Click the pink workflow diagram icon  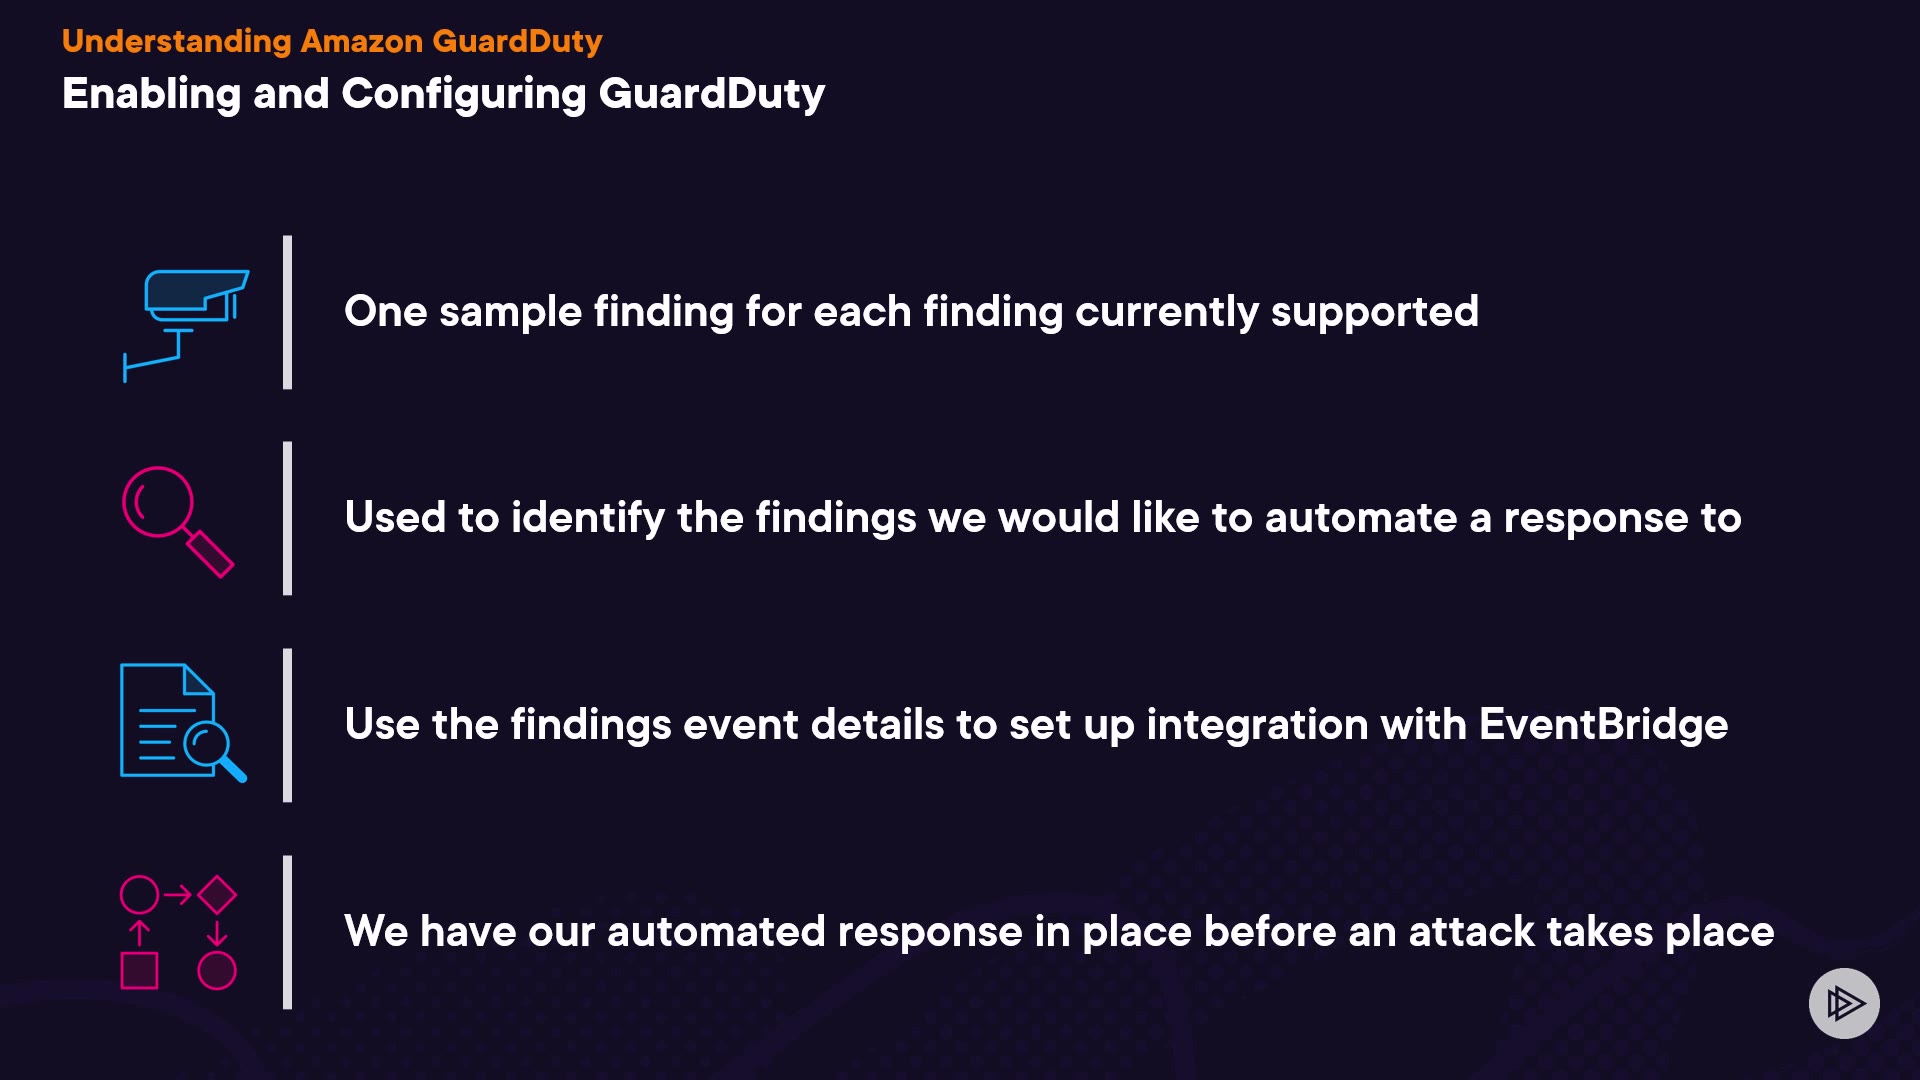point(178,932)
